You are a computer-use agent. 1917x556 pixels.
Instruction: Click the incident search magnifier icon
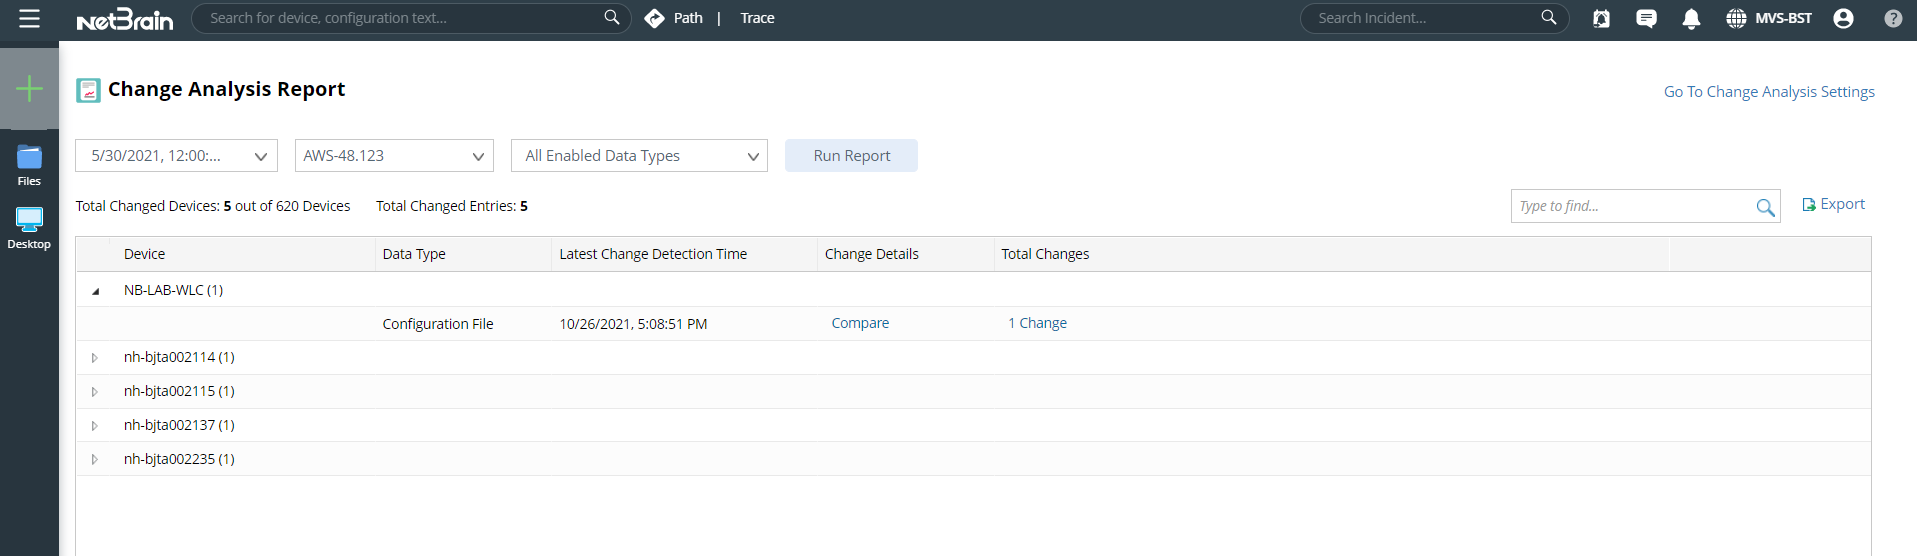click(1549, 17)
